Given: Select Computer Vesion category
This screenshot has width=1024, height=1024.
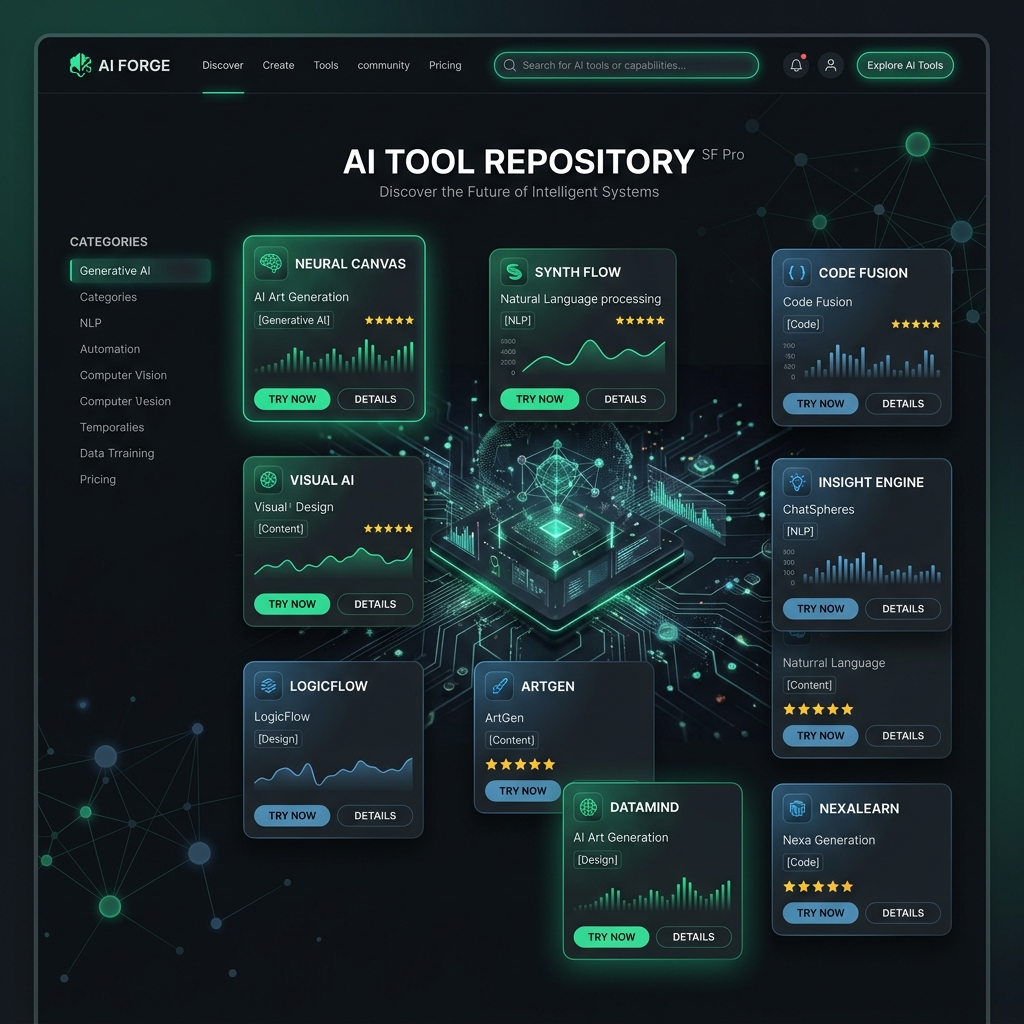Looking at the screenshot, I should tap(125, 401).
